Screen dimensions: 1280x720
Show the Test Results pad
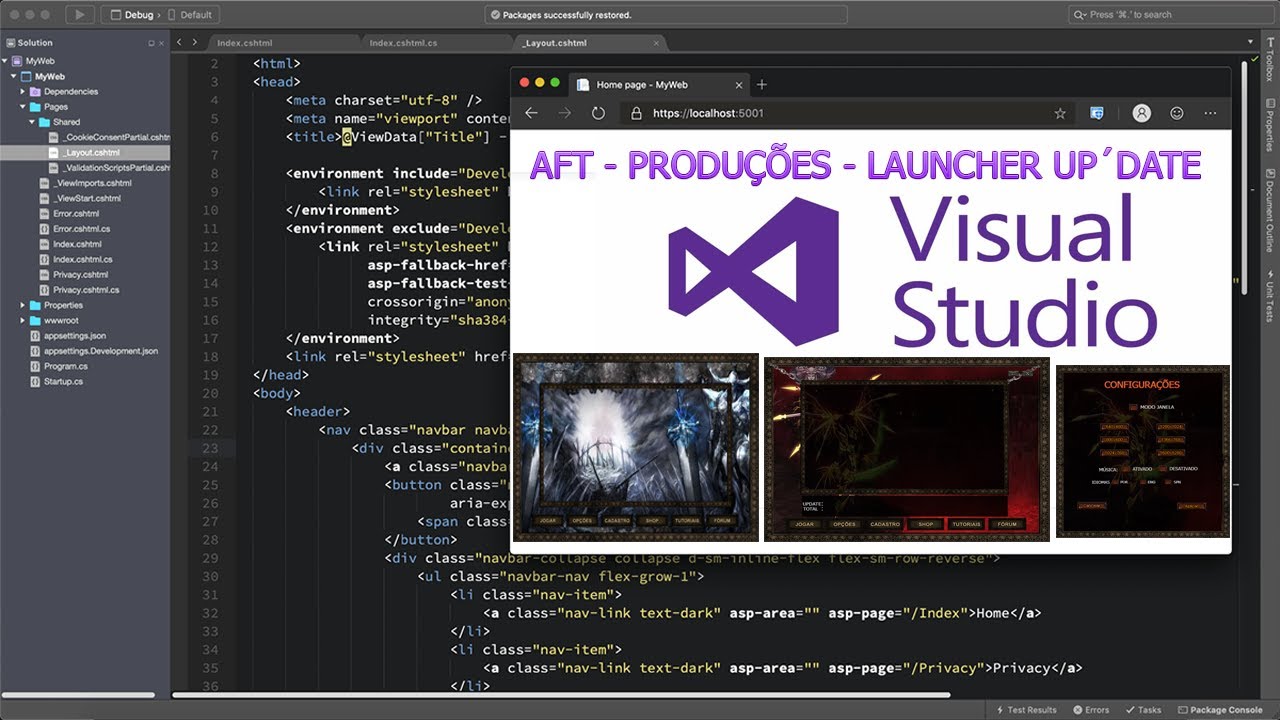click(x=1025, y=710)
